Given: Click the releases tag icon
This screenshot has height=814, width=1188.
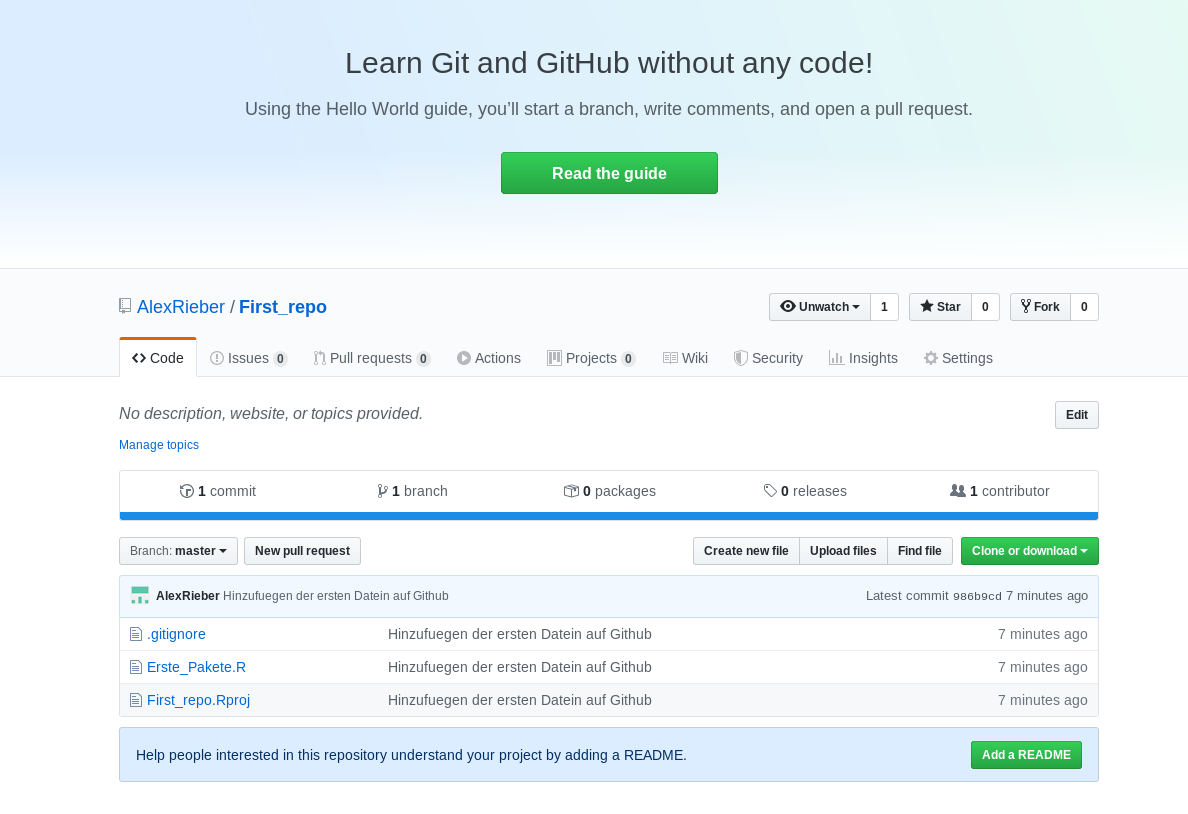Looking at the screenshot, I should [x=770, y=491].
